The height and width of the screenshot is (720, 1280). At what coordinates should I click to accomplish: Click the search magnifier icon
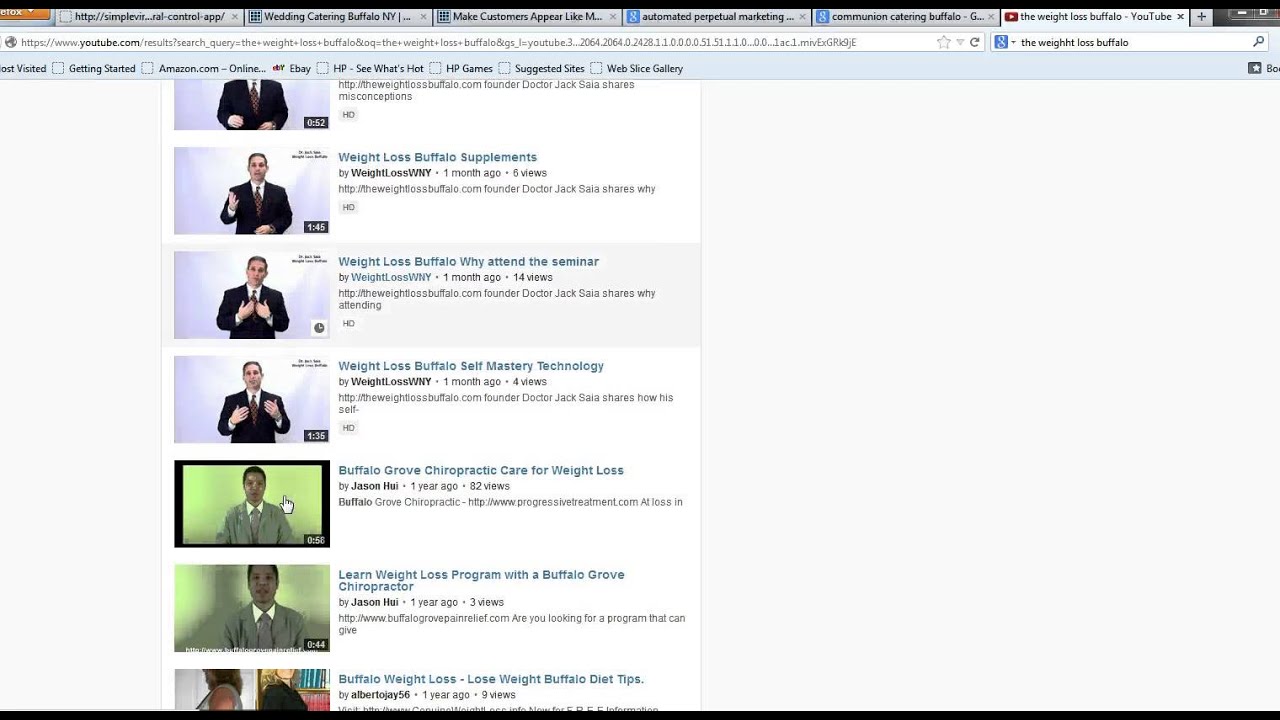pos(1259,42)
